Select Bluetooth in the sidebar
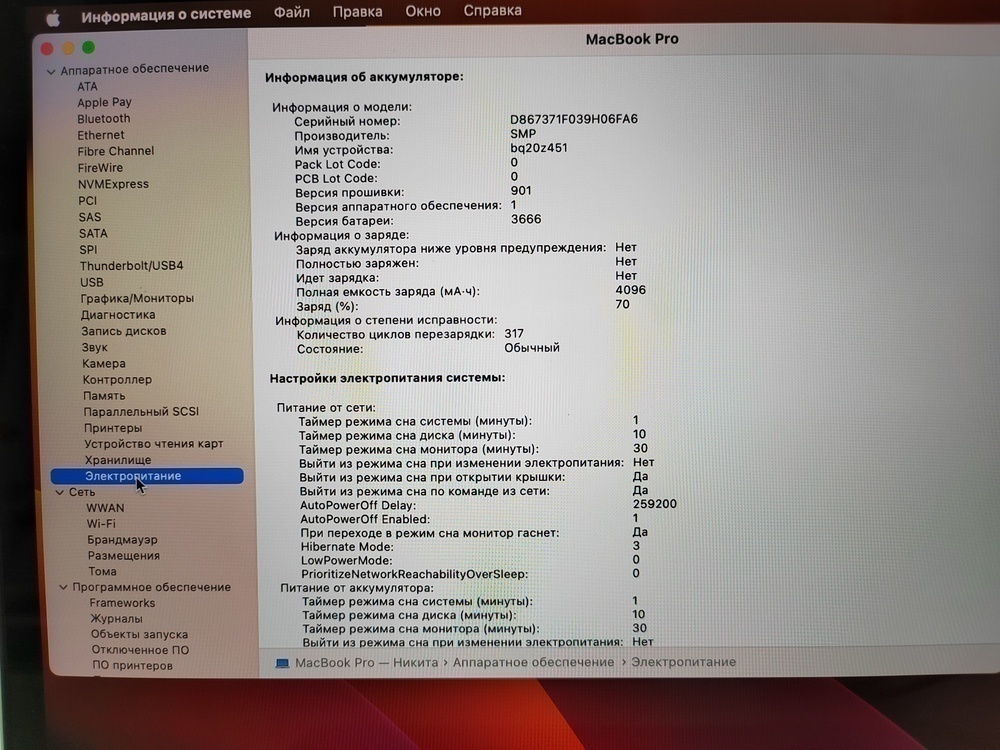The image size is (1000, 750). coord(105,118)
